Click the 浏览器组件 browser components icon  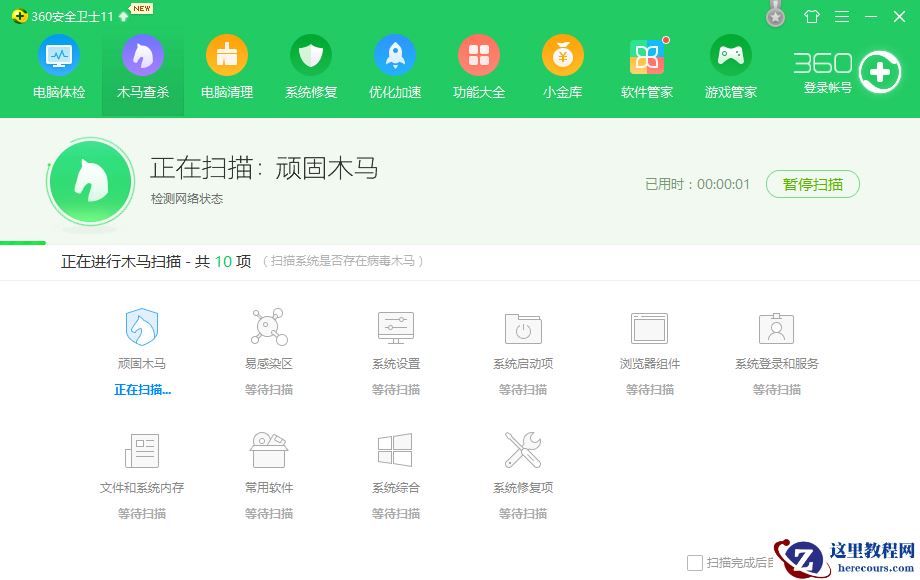[650, 328]
